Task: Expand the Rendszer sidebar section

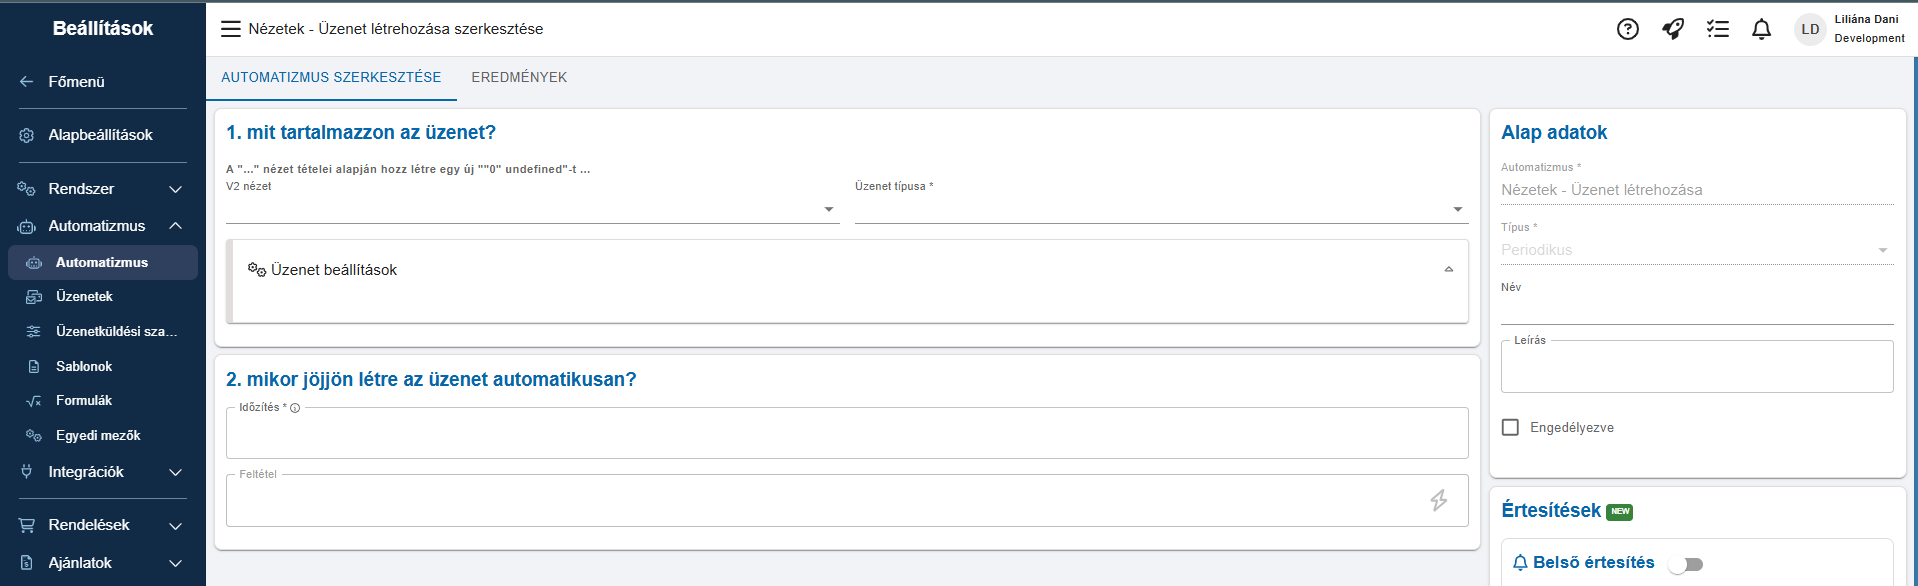Action: (x=102, y=189)
